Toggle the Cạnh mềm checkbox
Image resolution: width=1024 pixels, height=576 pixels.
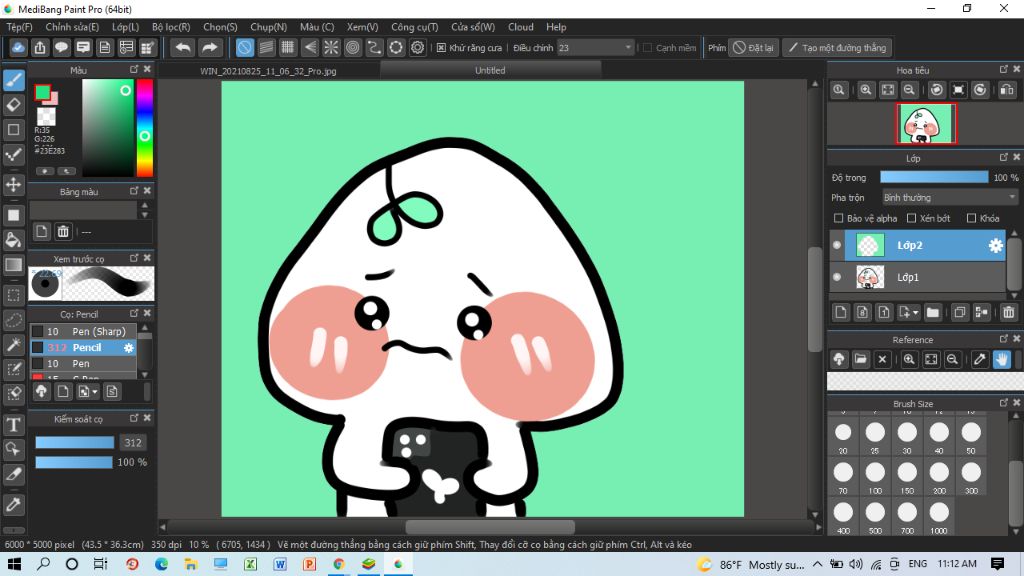pos(648,48)
